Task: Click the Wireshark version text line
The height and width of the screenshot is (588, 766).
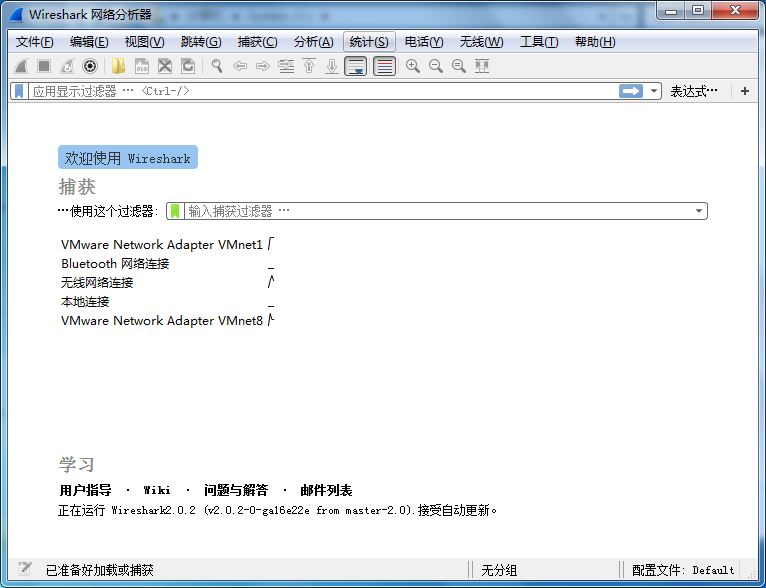Action: pyautogui.click(x=277, y=510)
